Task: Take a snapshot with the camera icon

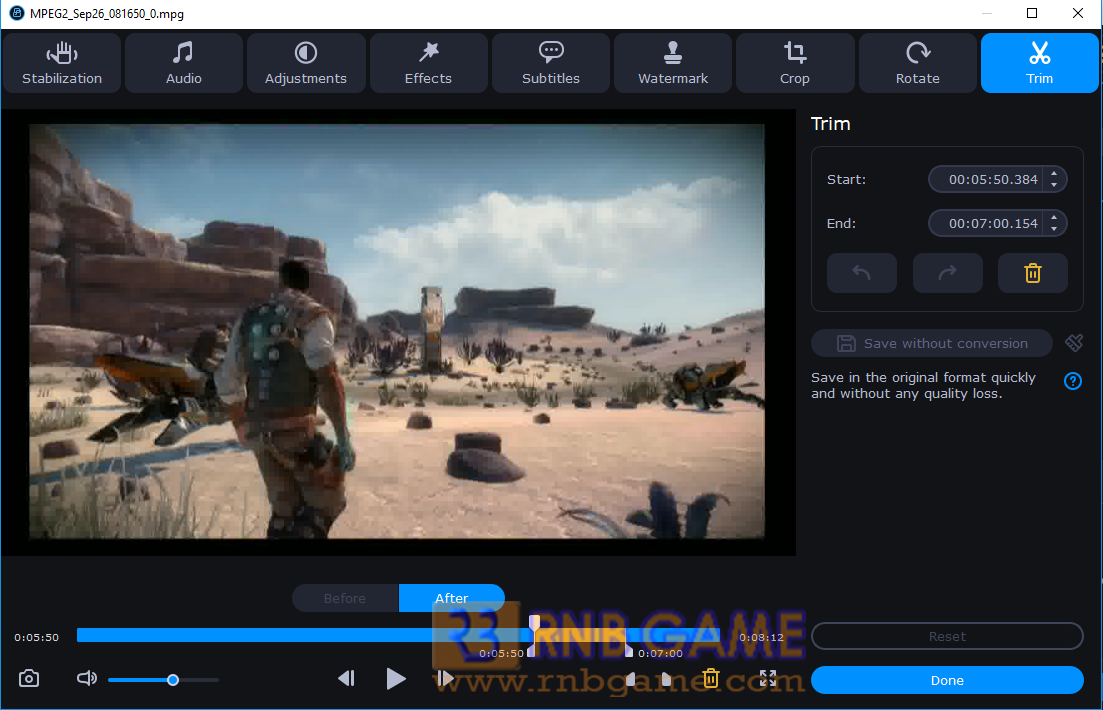Action: [29, 678]
